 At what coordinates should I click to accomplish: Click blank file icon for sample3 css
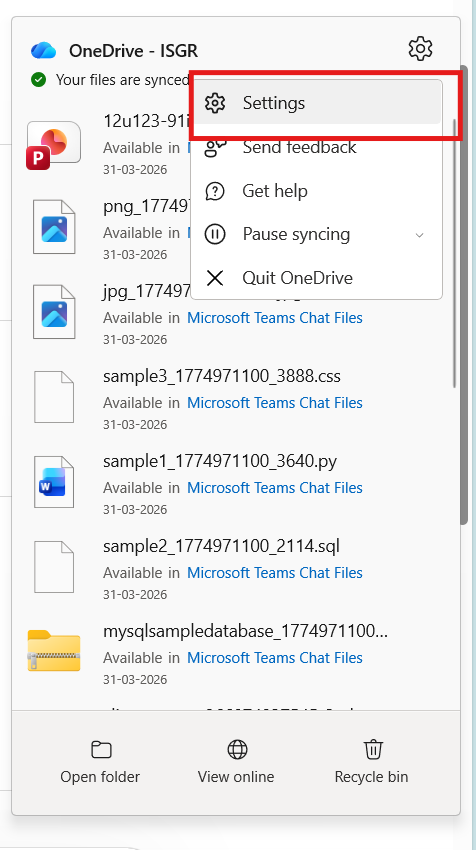click(x=54, y=397)
